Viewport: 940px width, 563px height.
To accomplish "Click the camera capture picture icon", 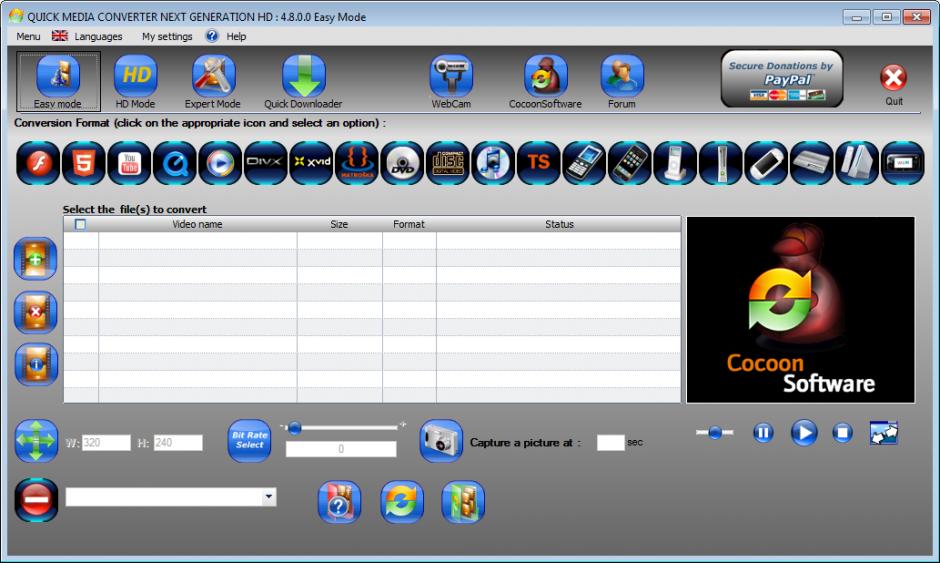I will point(441,441).
